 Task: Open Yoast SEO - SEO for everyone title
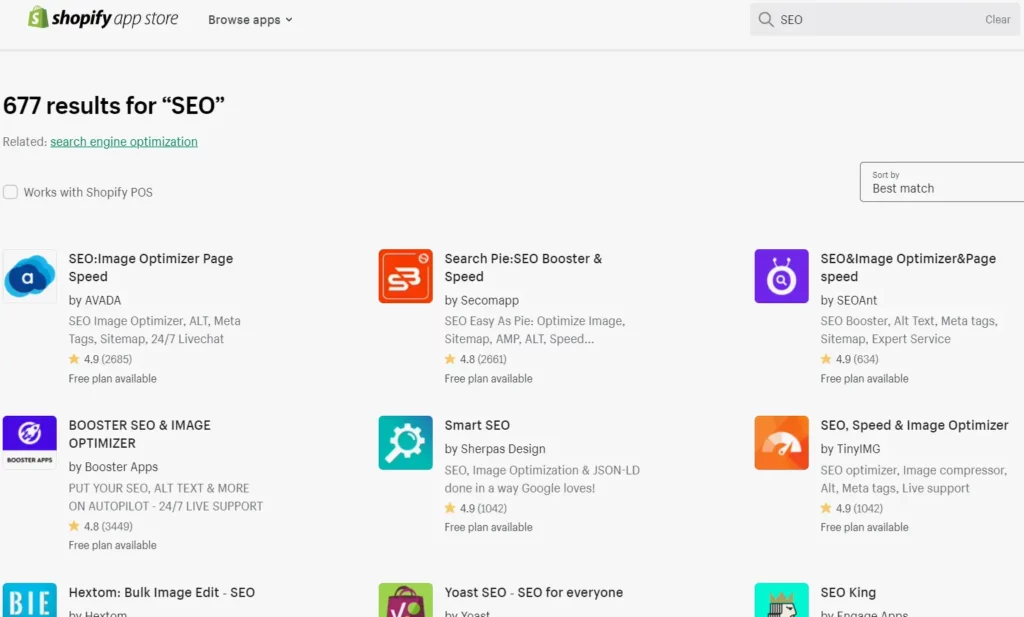coord(534,592)
